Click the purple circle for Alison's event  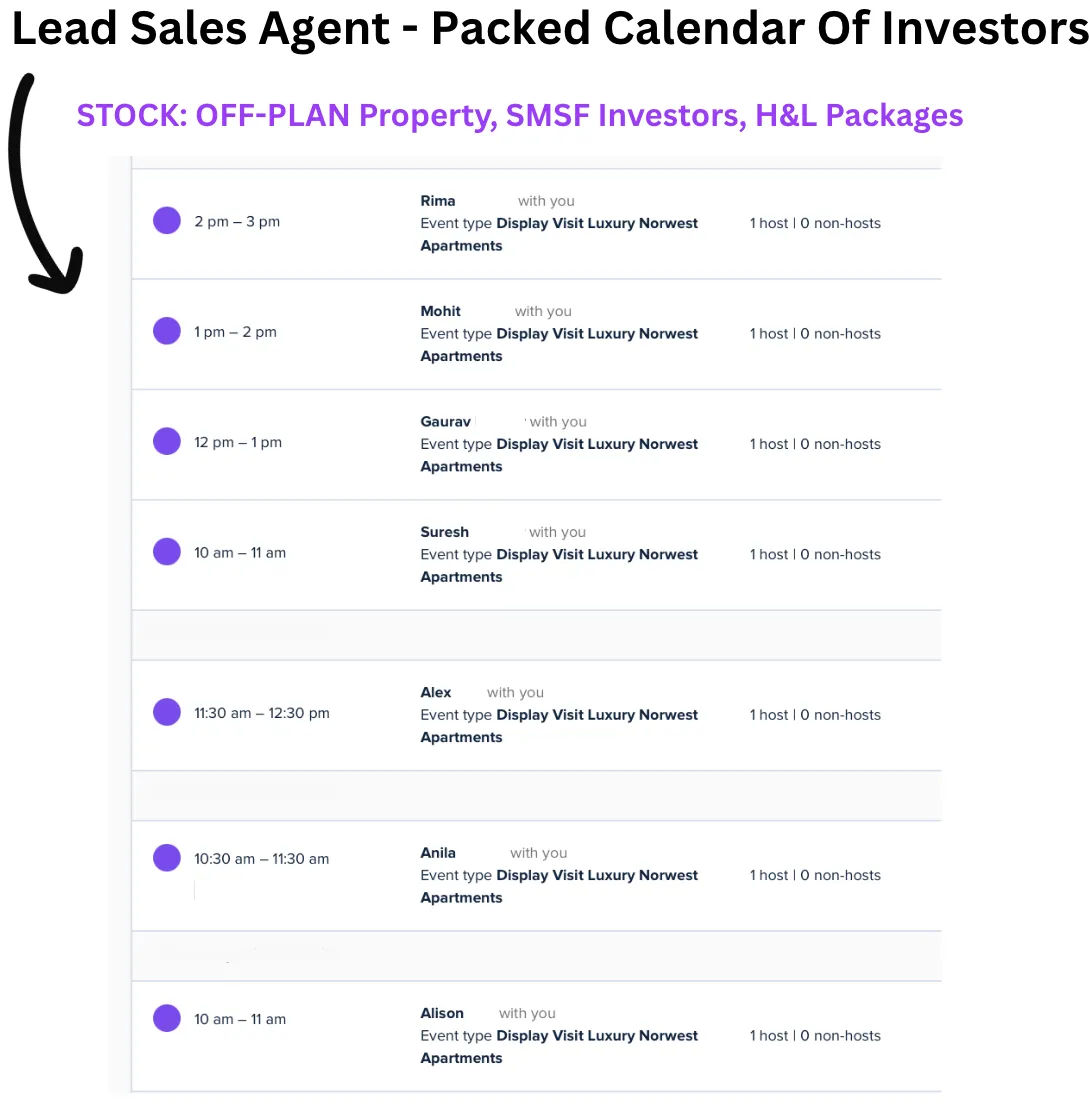pyautogui.click(x=167, y=1018)
